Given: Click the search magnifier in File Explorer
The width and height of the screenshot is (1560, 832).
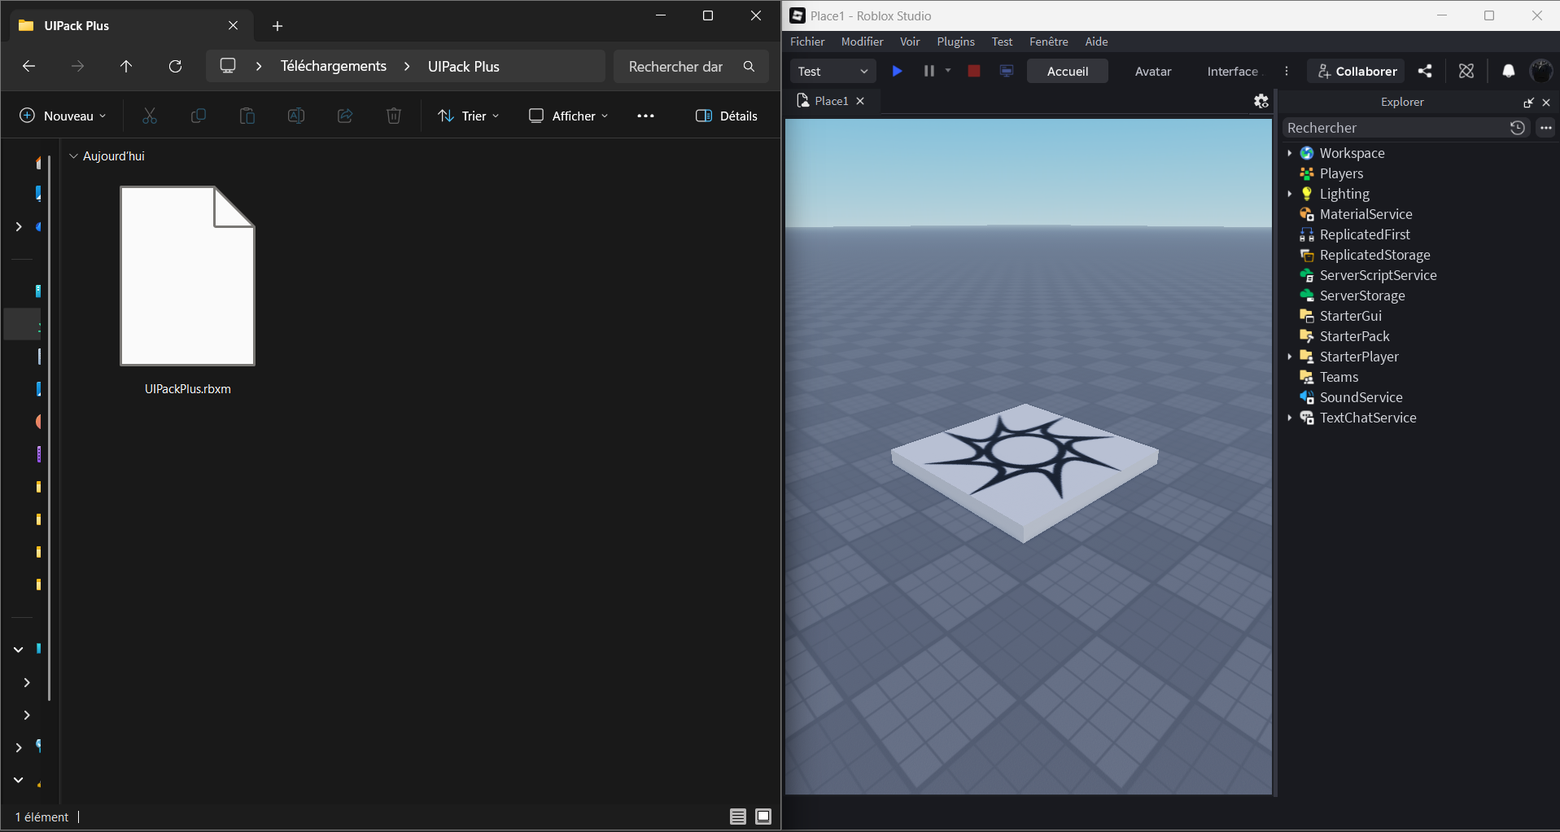Looking at the screenshot, I should (749, 66).
